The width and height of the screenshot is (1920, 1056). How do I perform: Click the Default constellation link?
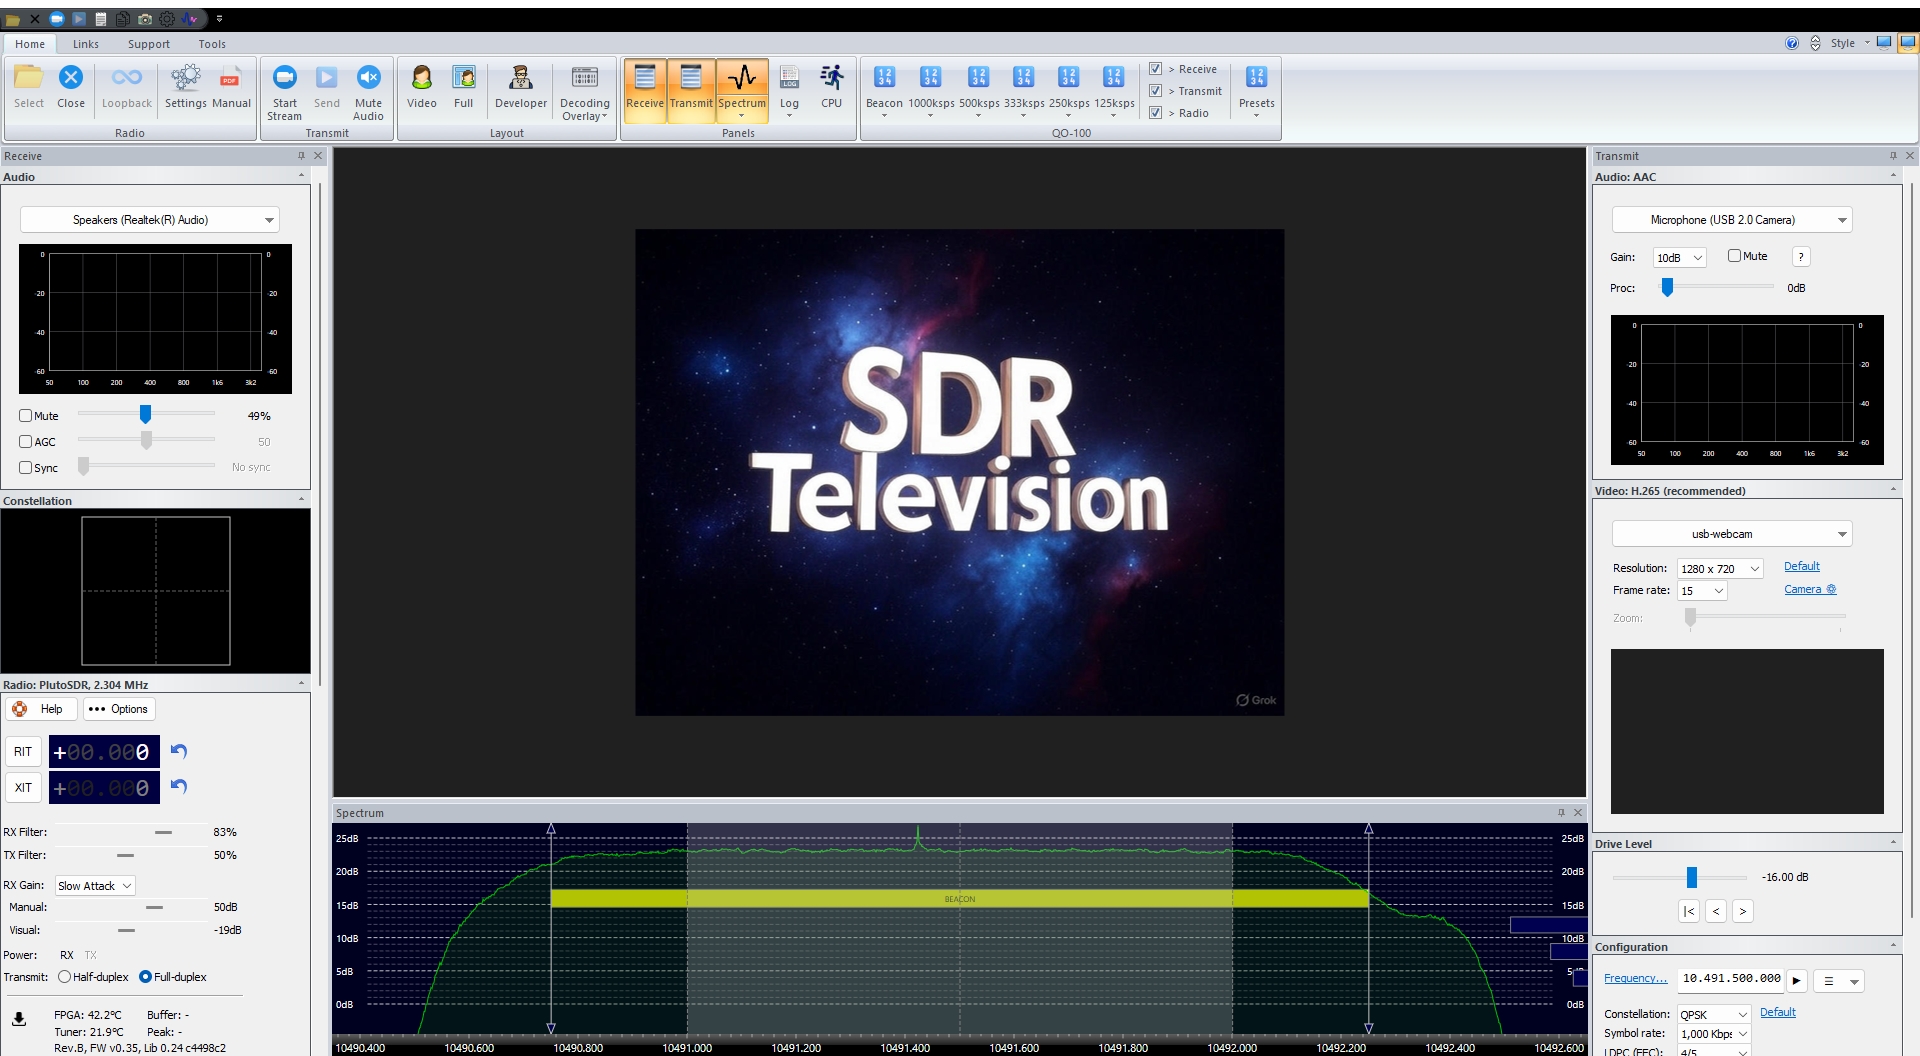coord(1777,1012)
